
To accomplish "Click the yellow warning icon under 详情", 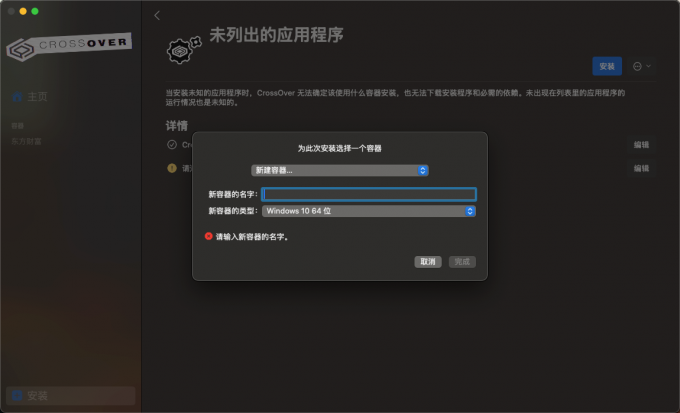I will (172, 168).
